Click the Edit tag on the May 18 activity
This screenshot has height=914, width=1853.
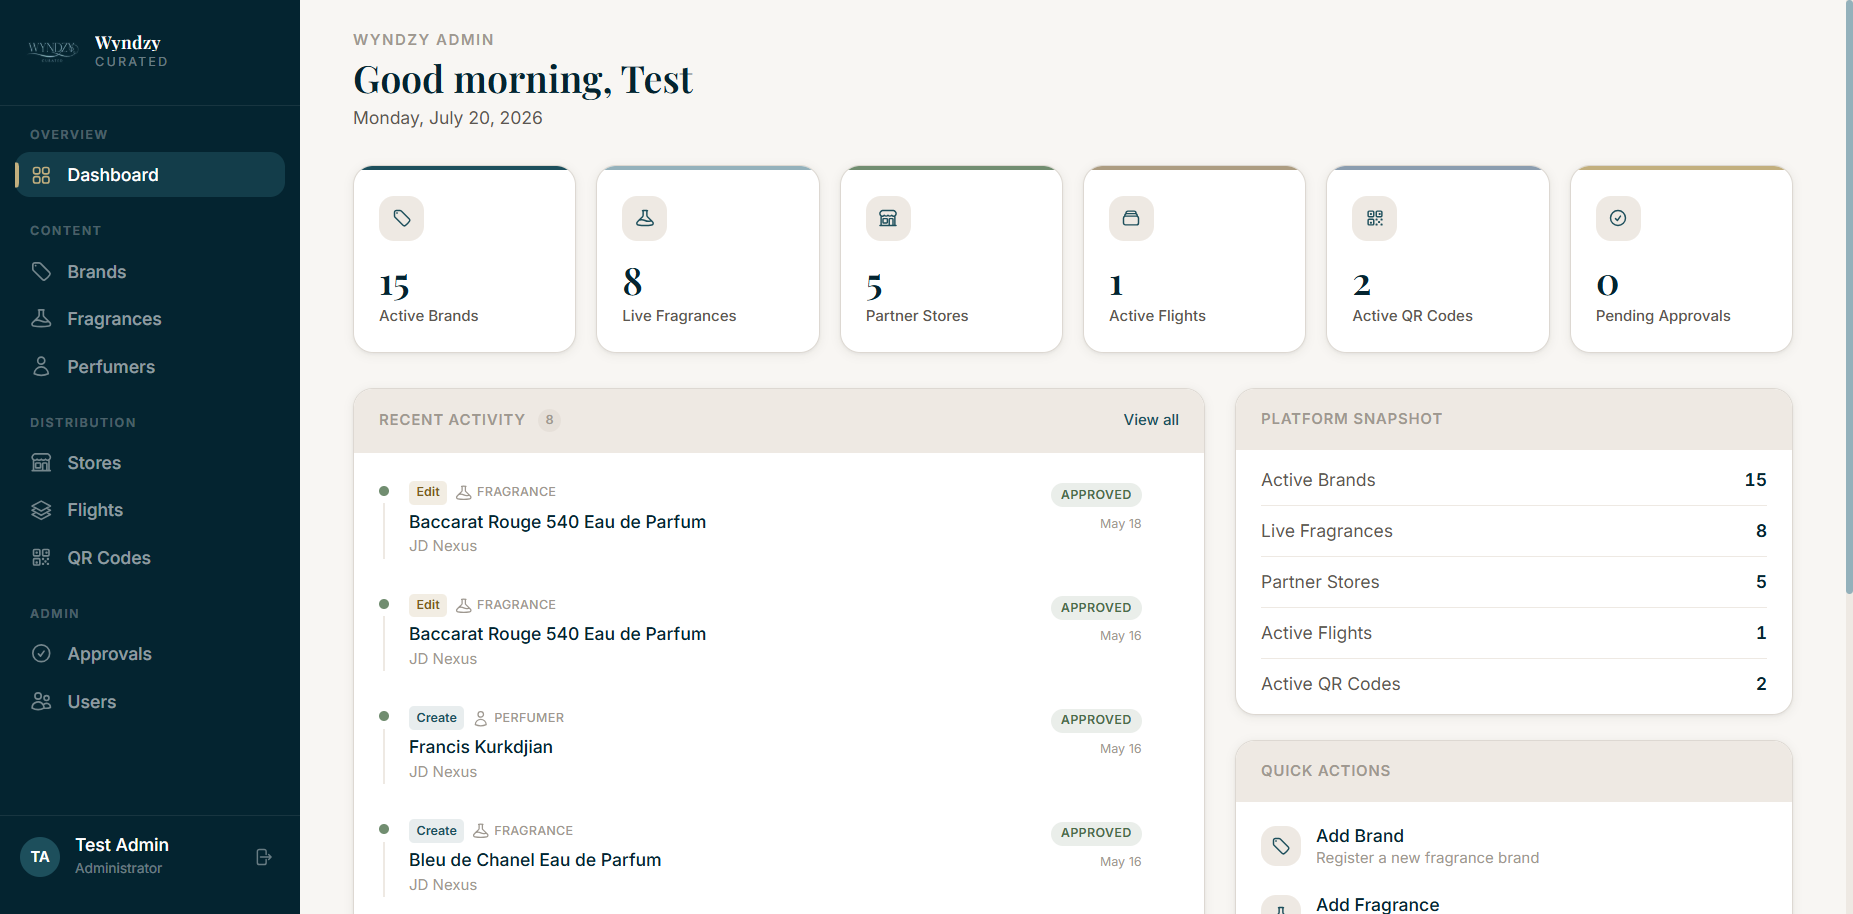click(x=428, y=492)
